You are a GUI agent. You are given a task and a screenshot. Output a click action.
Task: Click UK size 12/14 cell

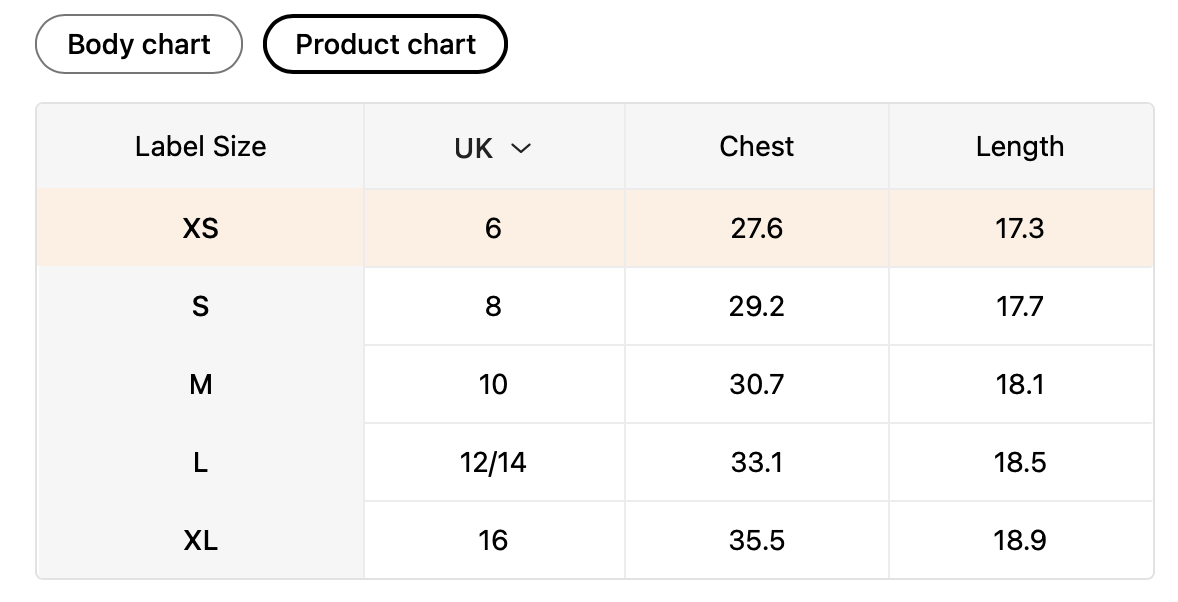click(x=493, y=463)
